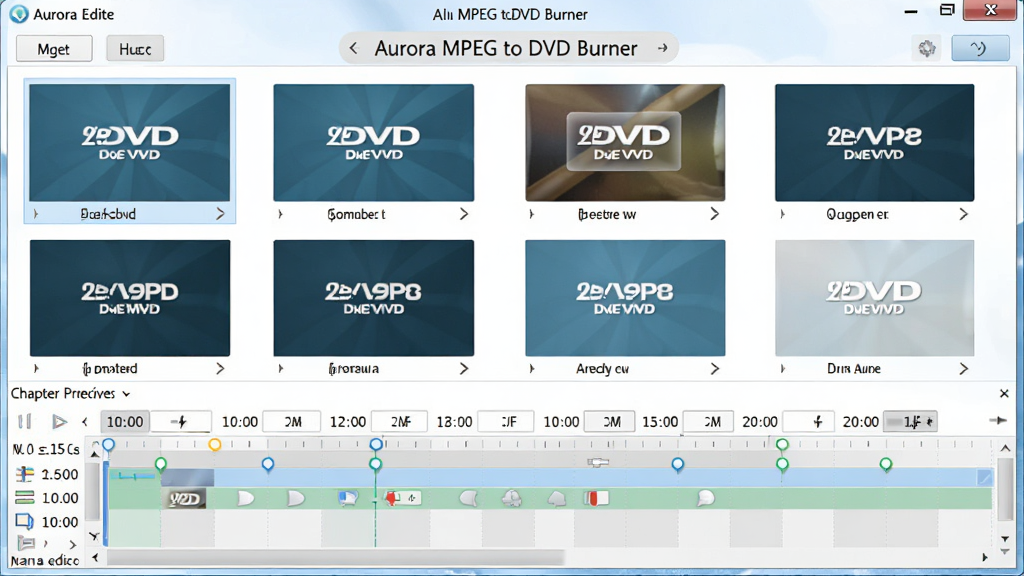Click the blue video track bar
1024x576 pixels.
(x=550, y=477)
